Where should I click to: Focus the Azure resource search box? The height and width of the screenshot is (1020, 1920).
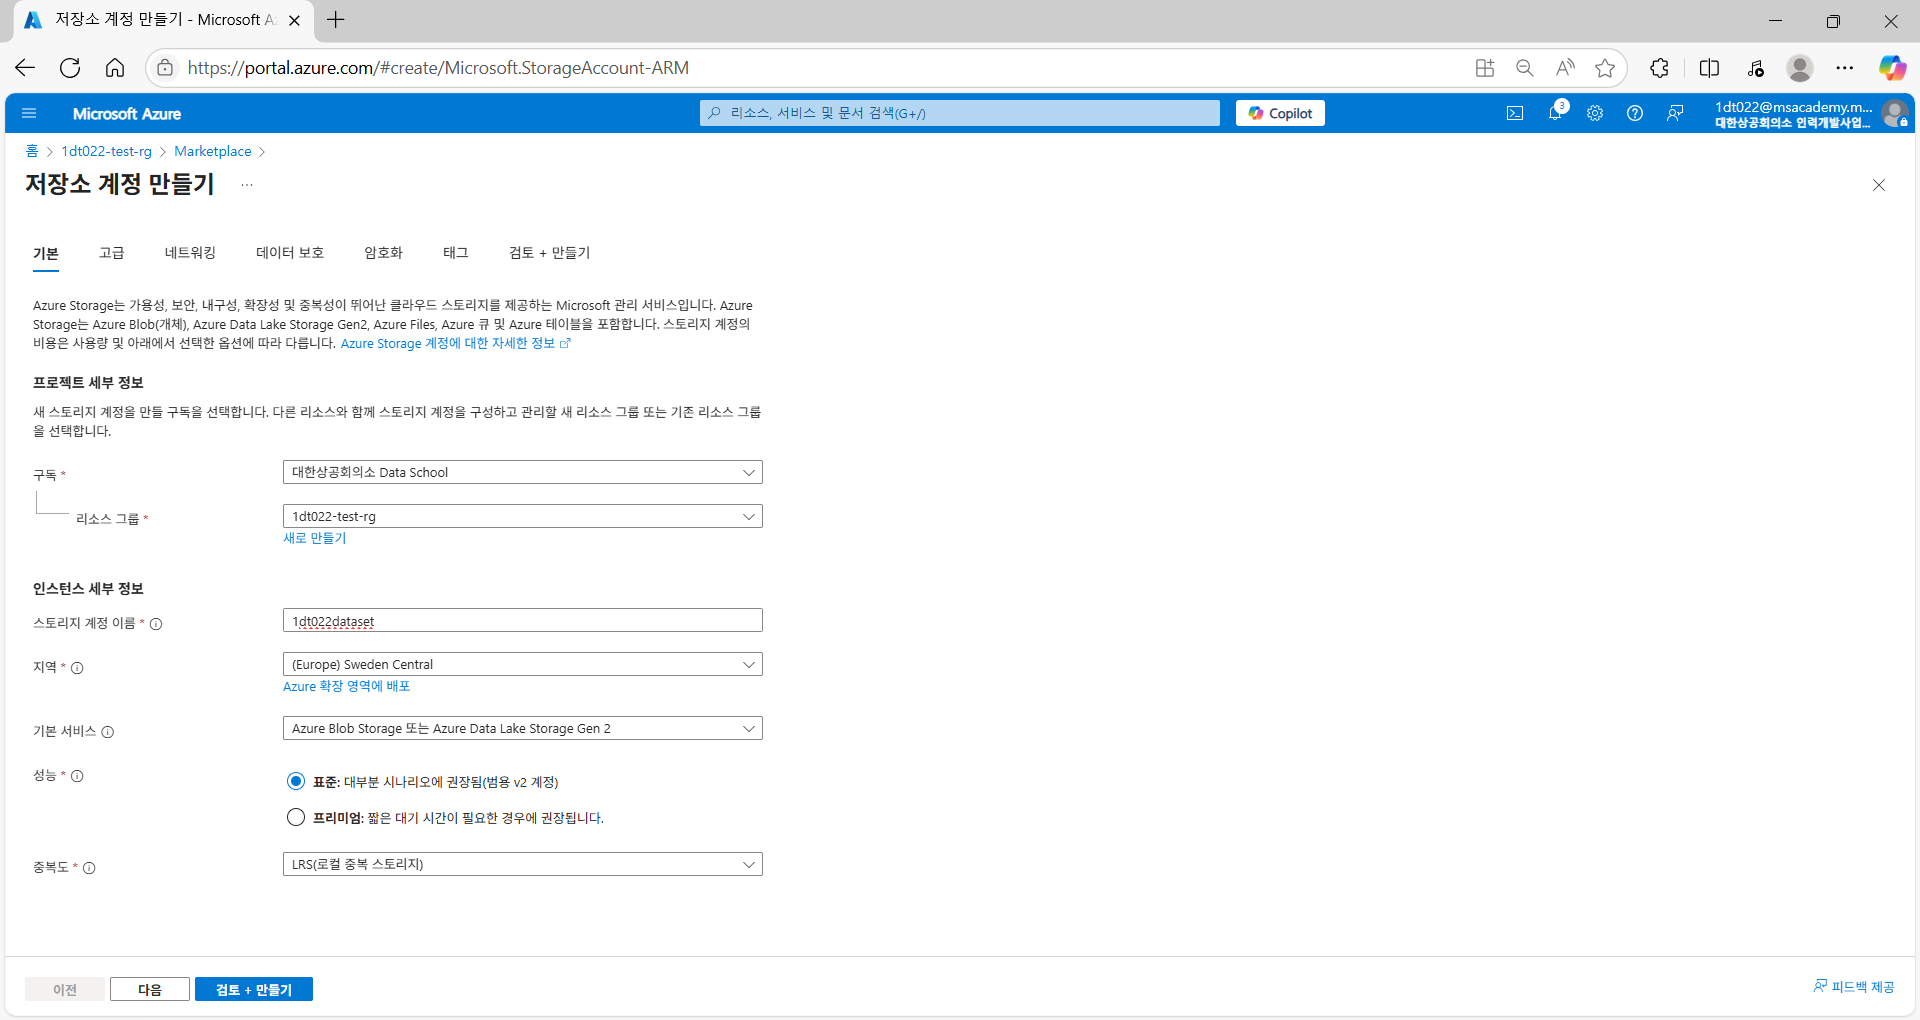(x=960, y=113)
